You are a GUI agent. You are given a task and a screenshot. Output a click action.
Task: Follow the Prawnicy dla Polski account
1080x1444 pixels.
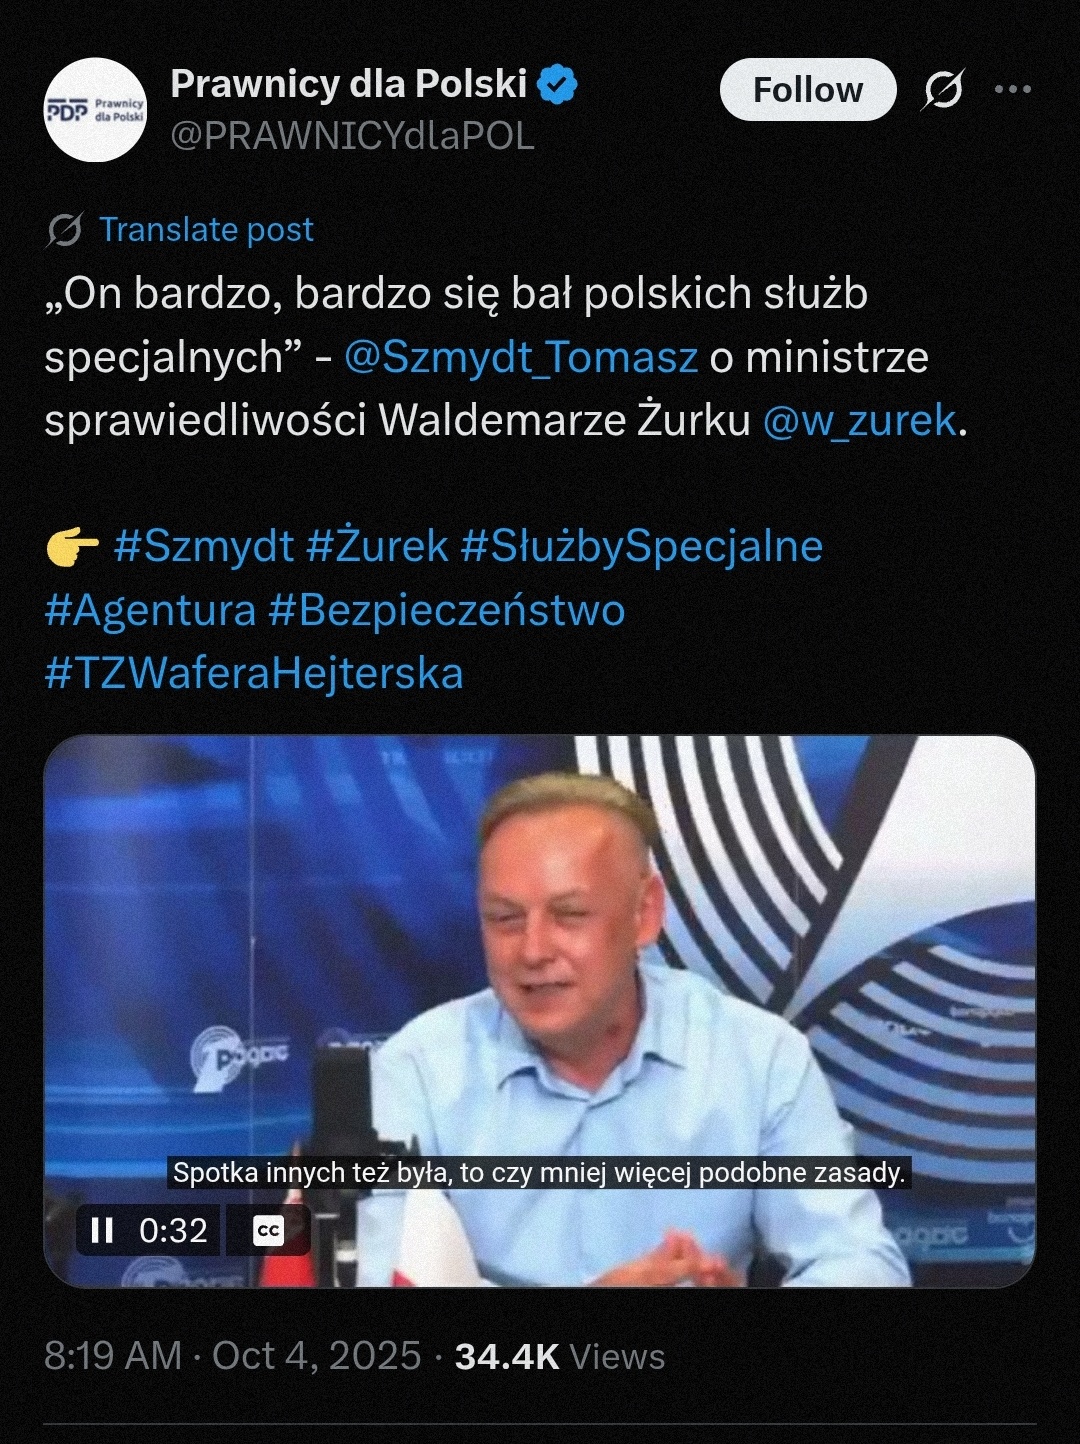tap(808, 90)
